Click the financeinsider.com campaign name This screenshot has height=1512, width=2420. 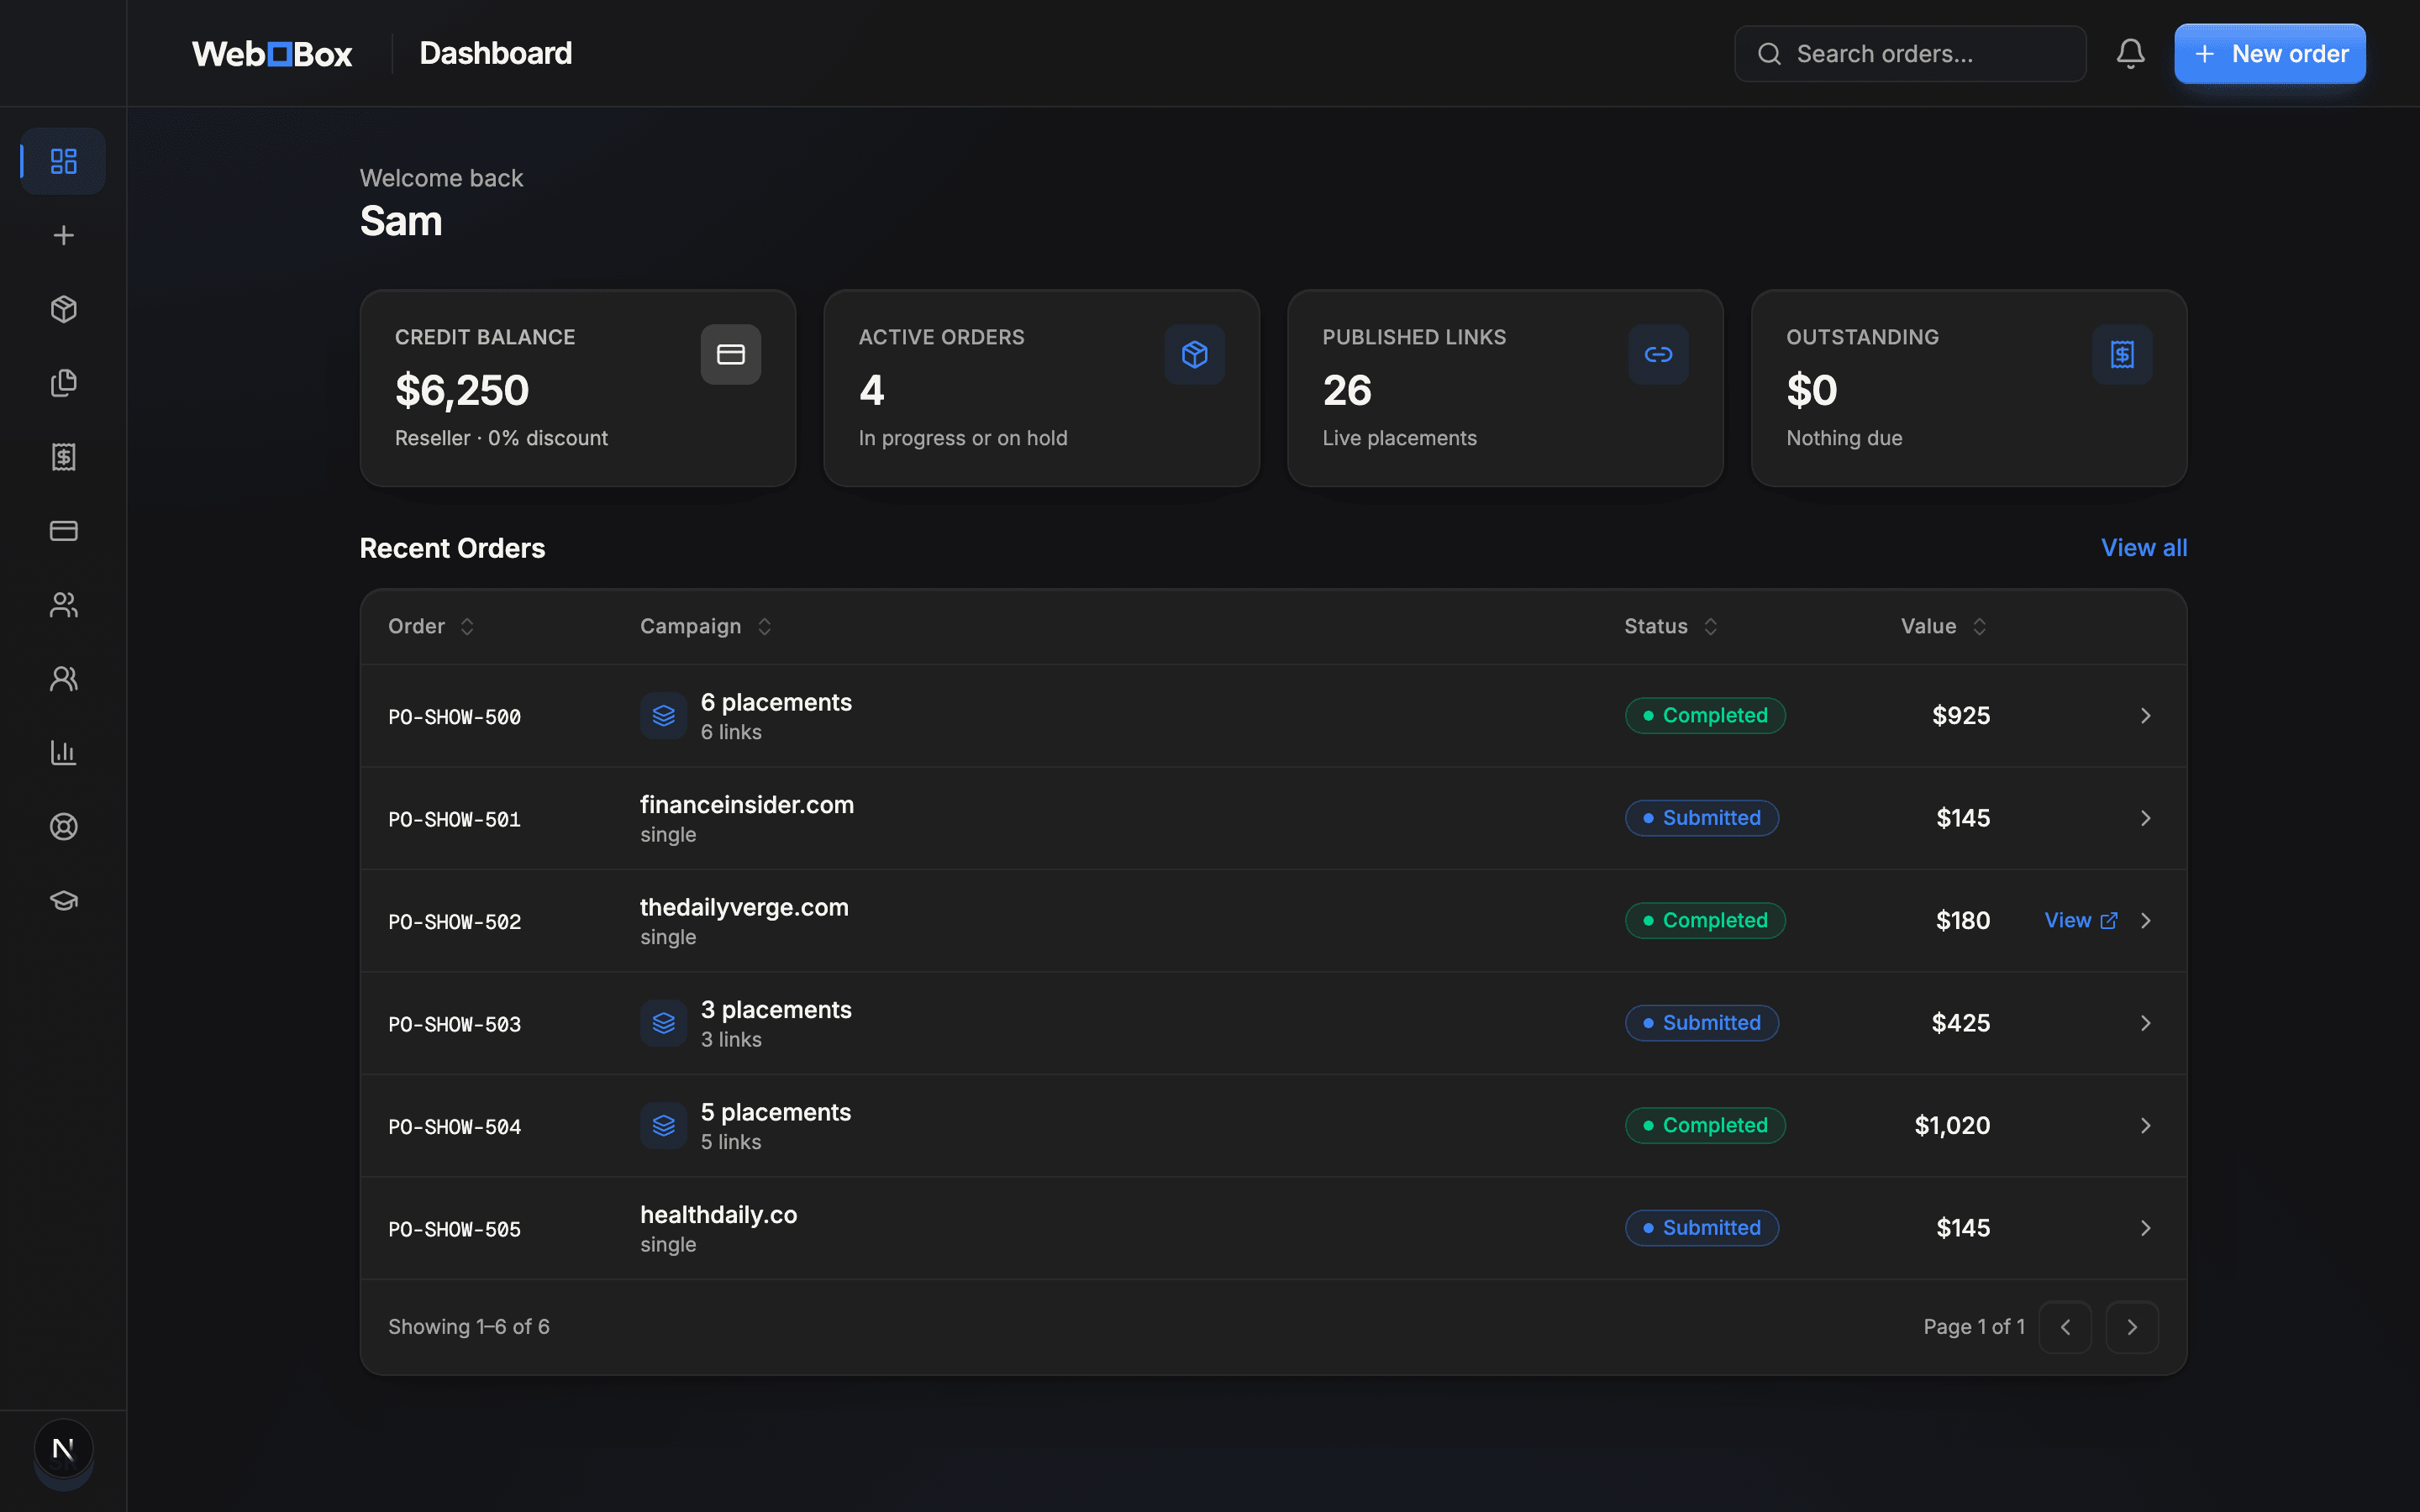coord(747,805)
